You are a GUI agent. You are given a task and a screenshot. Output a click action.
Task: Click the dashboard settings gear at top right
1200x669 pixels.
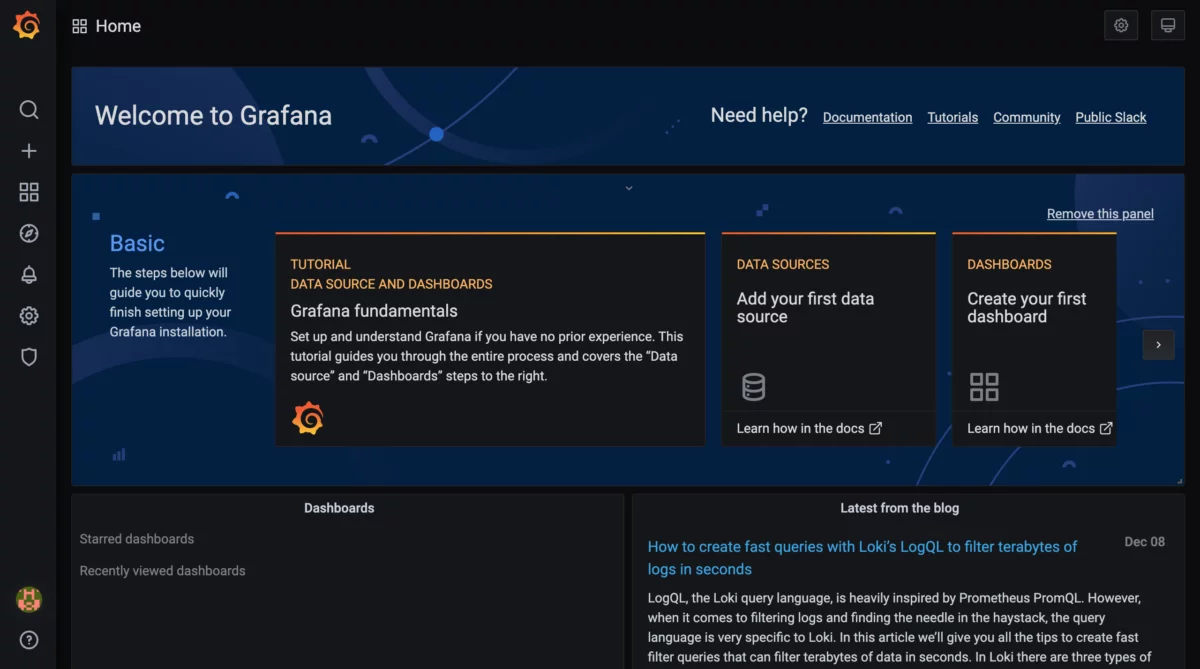(x=1121, y=26)
